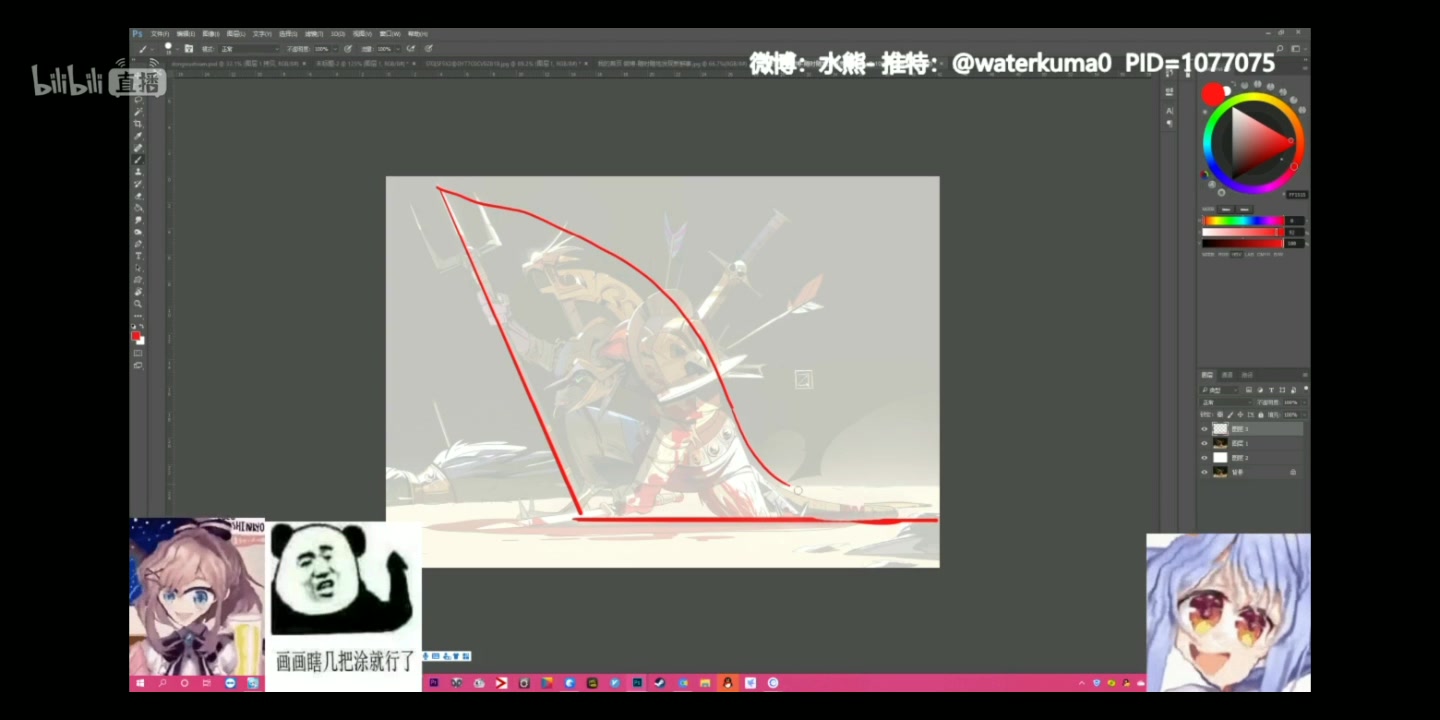Select the Gradient tool
The width and height of the screenshot is (1440, 720).
(138, 207)
